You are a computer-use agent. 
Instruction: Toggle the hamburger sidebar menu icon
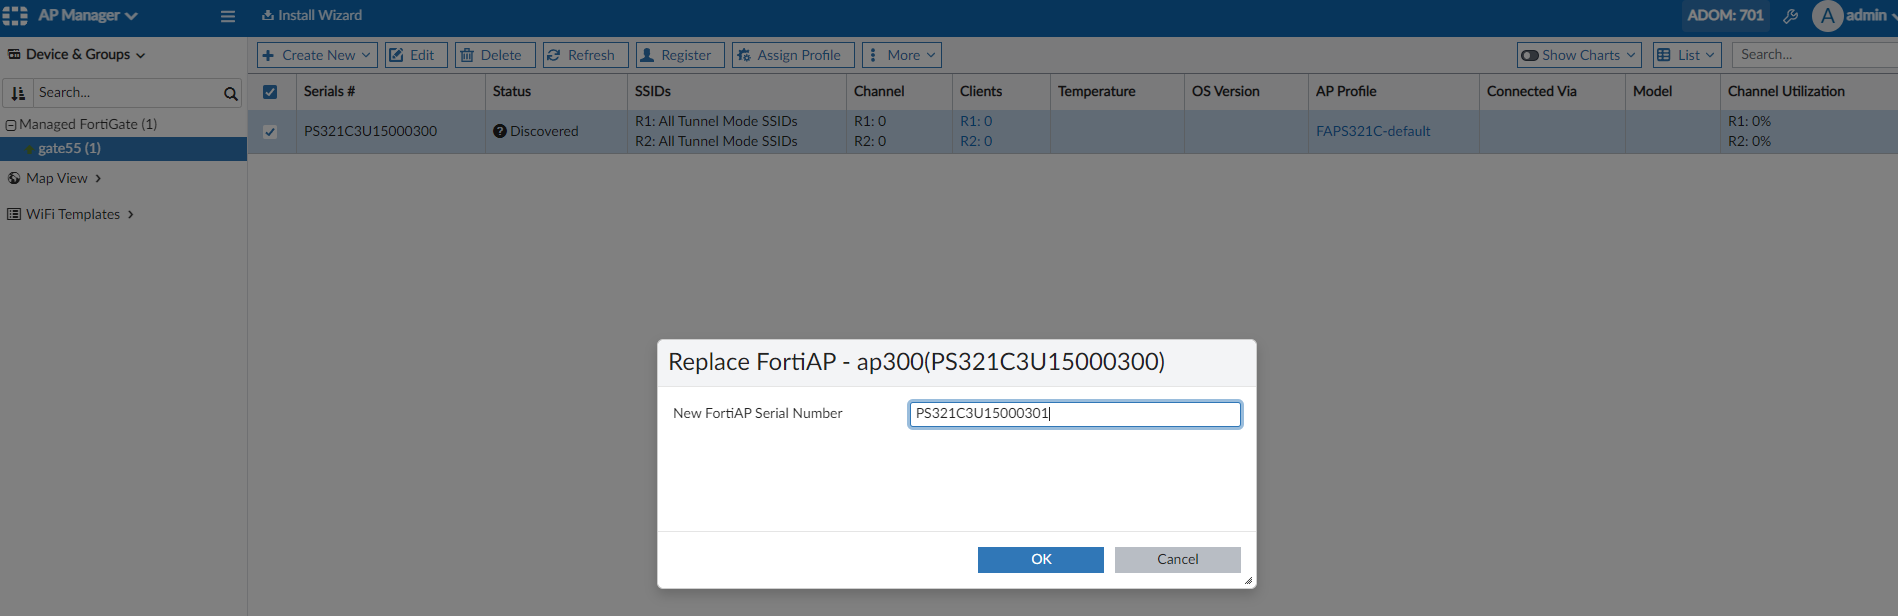(228, 16)
